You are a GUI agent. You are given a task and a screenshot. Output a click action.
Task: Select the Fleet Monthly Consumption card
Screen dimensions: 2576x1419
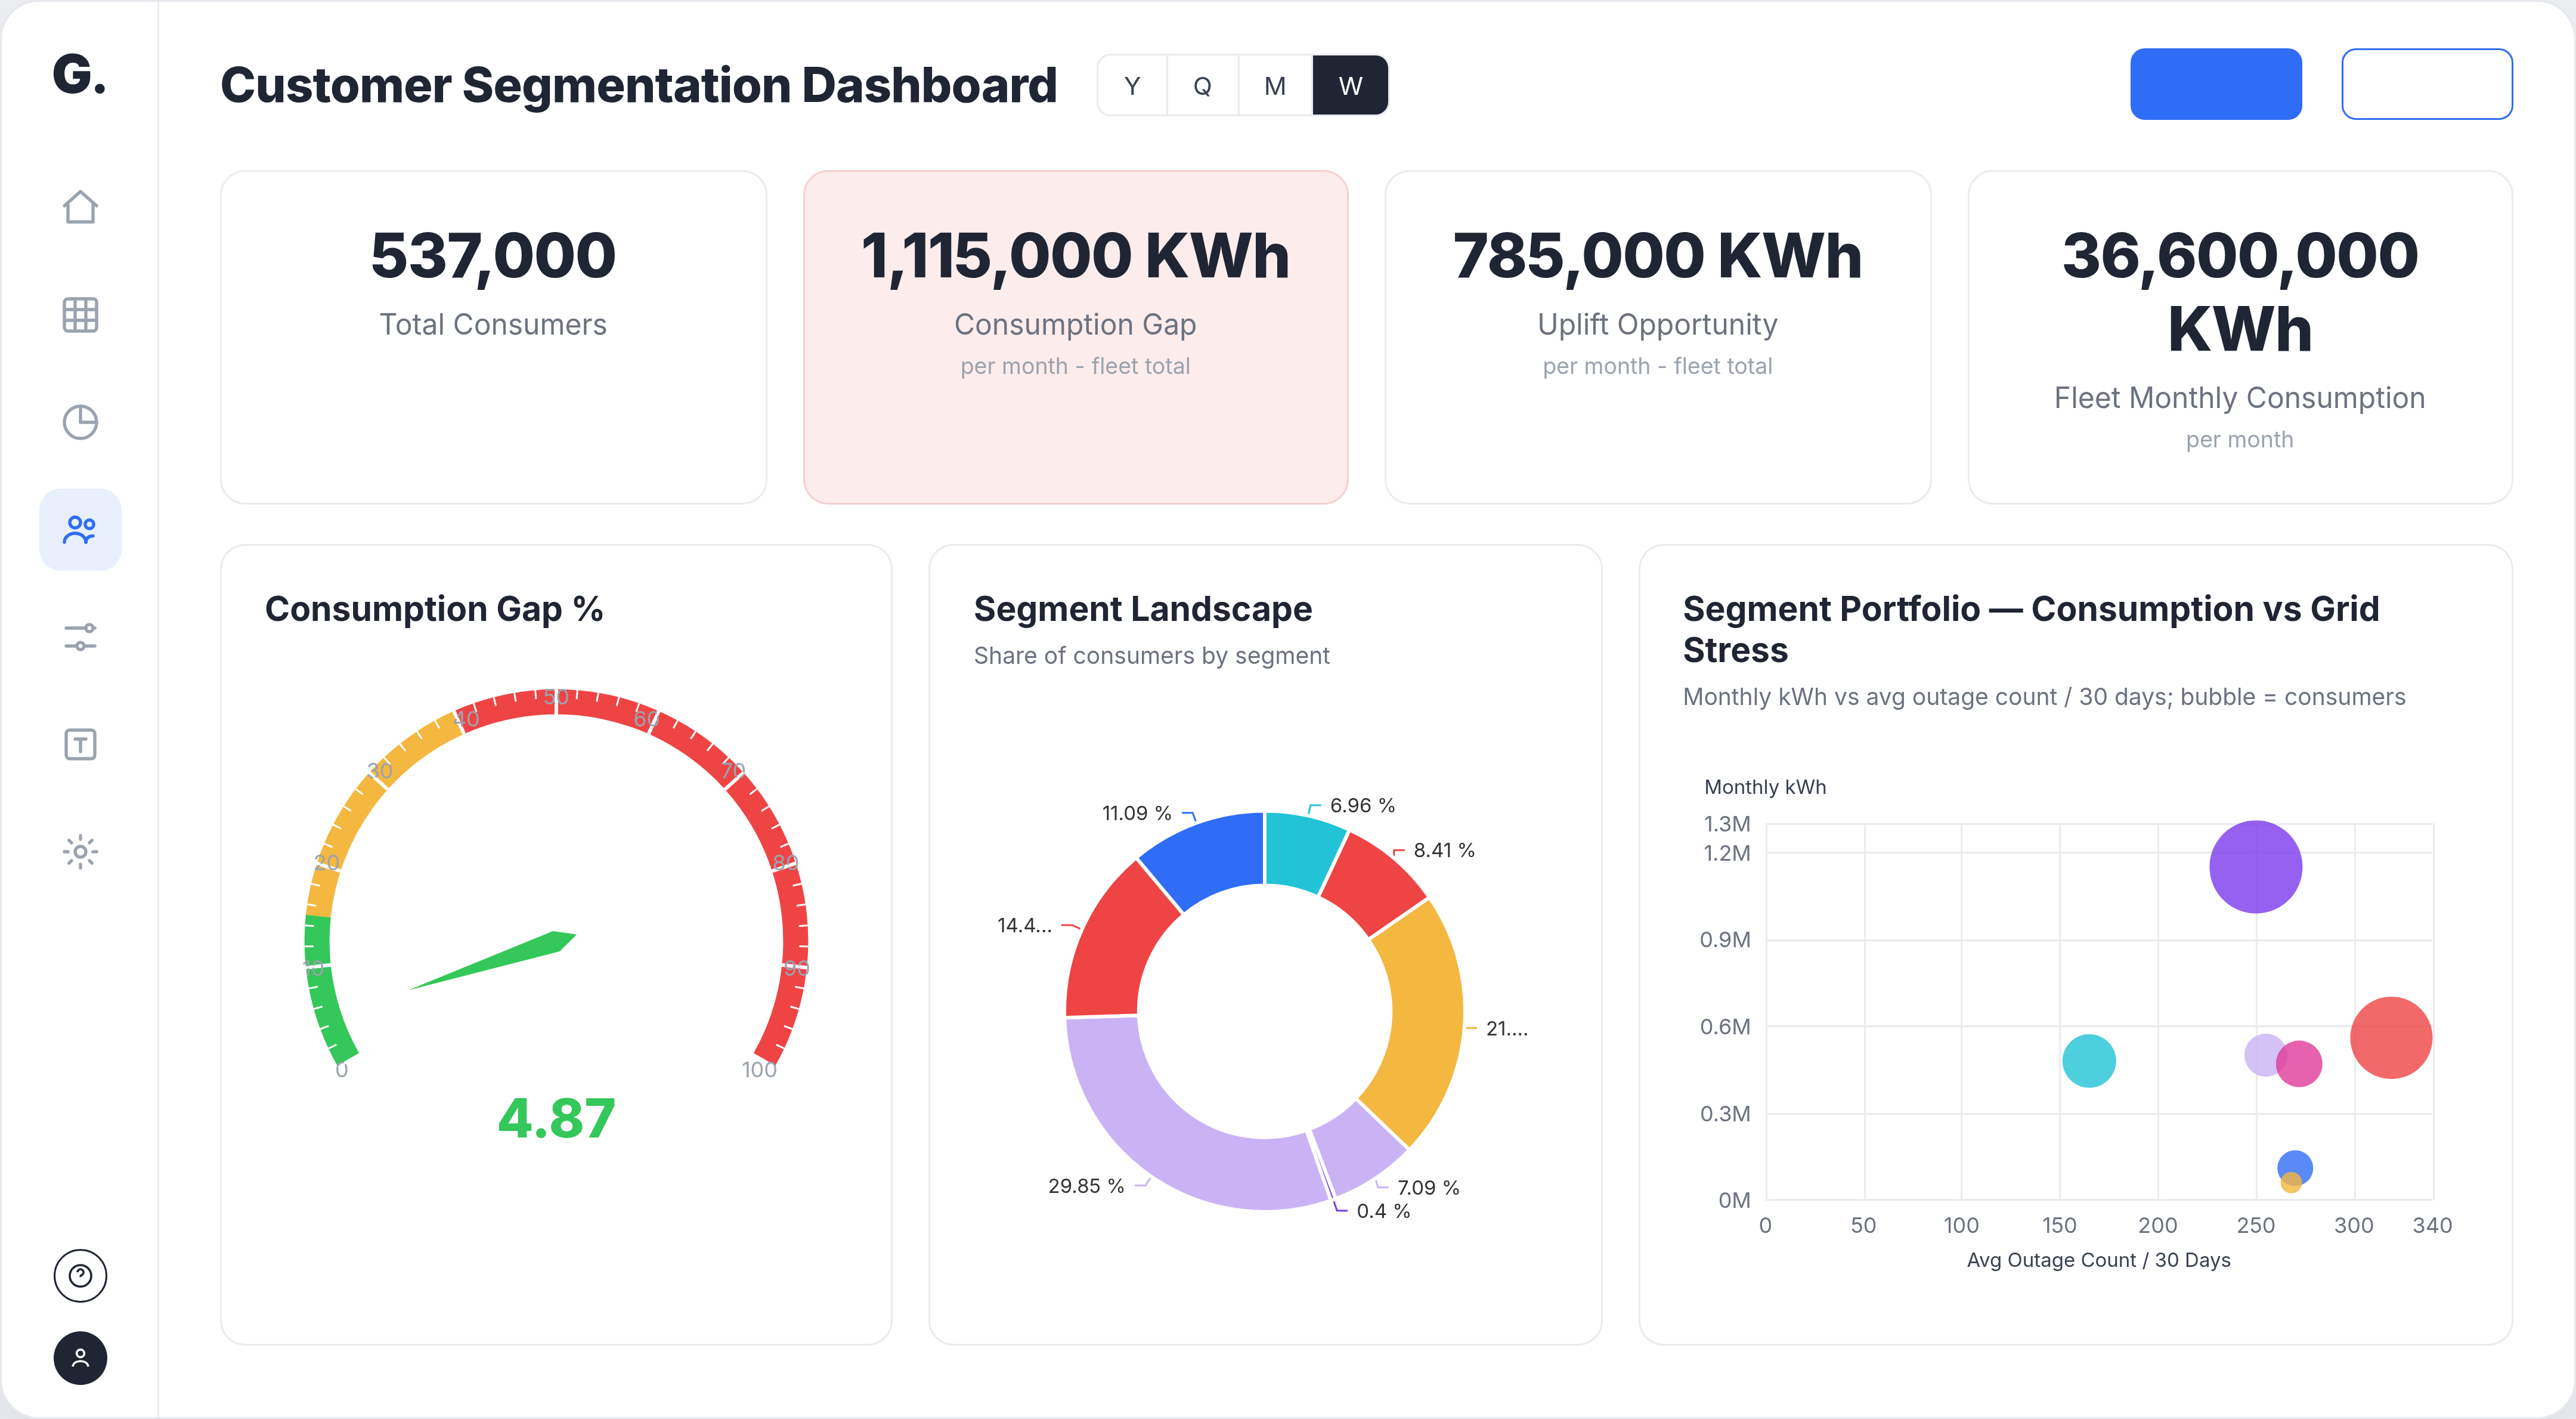point(2240,337)
